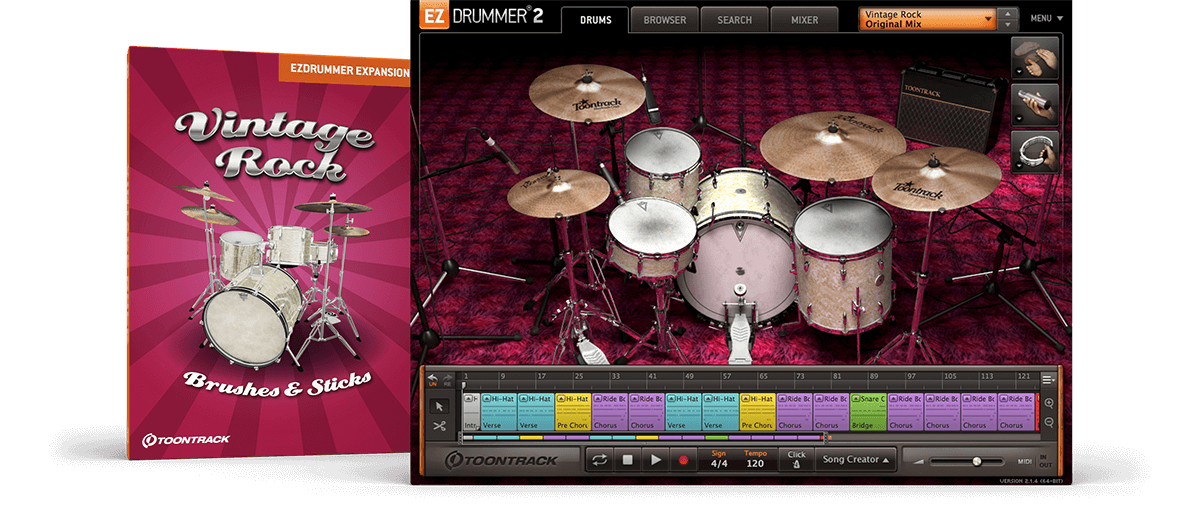Click the 4/4 time signature field
Image resolution: width=1200 pixels, height=517 pixels.
719,460
